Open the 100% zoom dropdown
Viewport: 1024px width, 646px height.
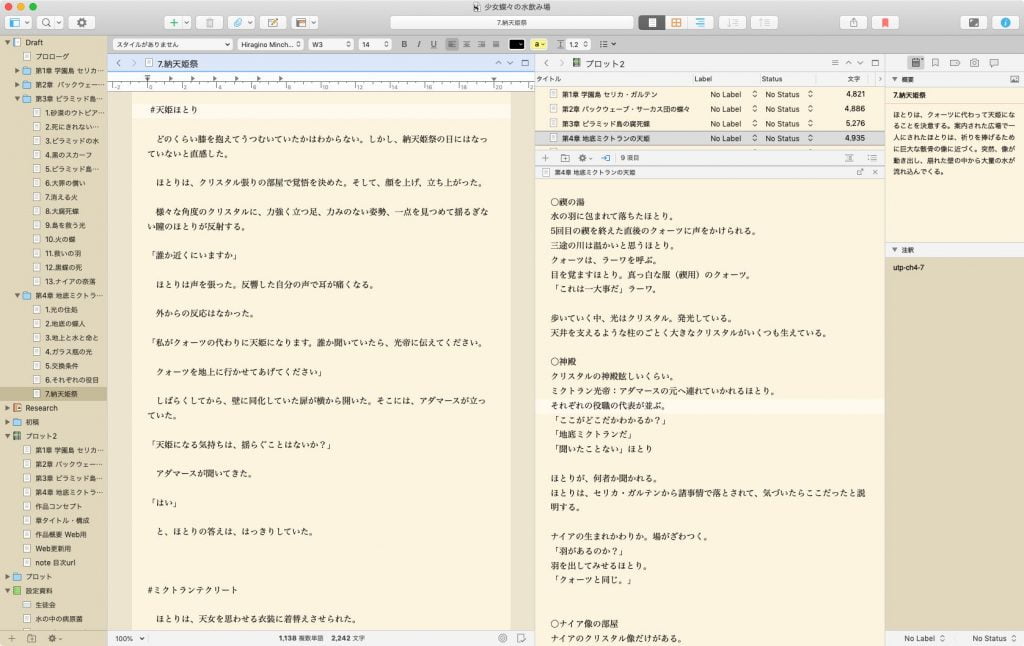click(x=129, y=638)
